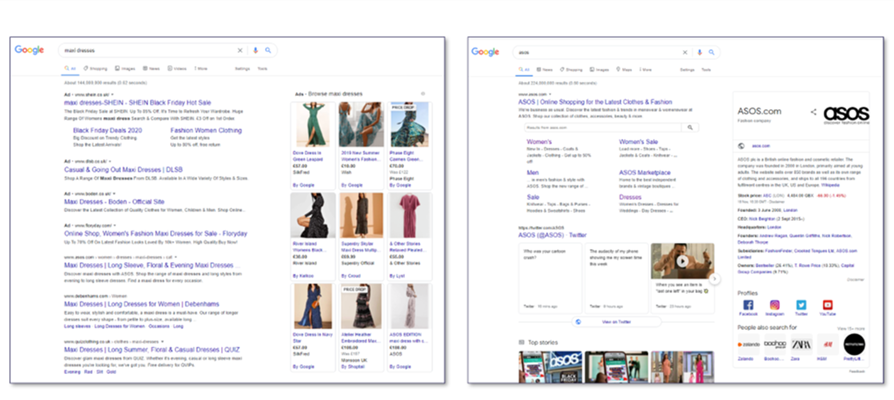894x400 pixels.
Task: Open the More menu in the asos window
Action: [646, 70]
